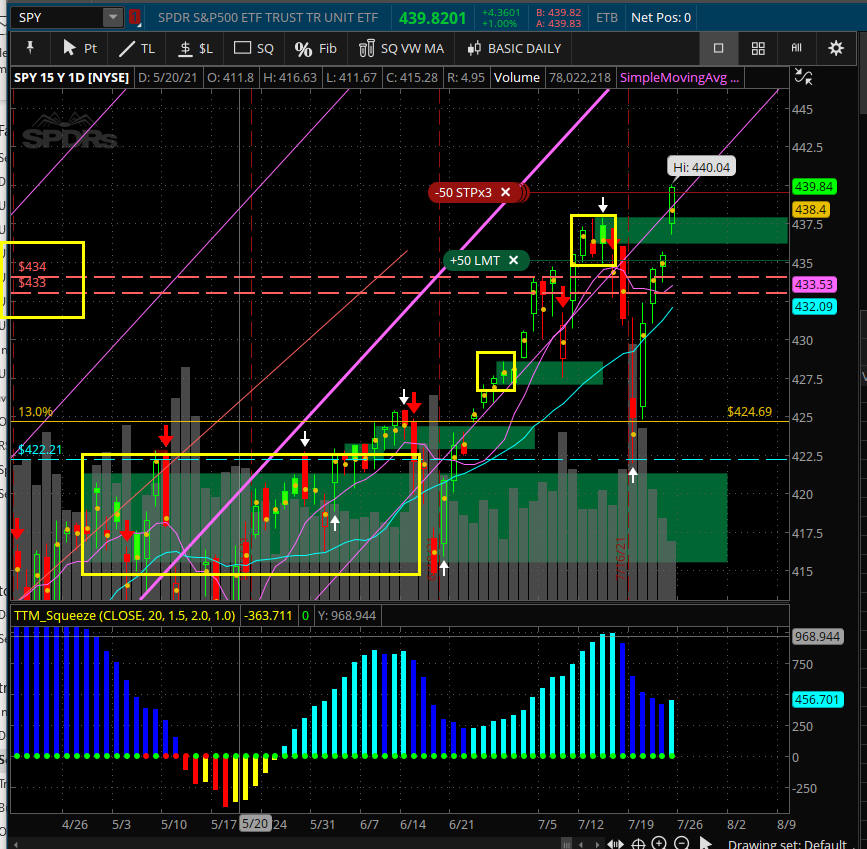Image resolution: width=867 pixels, height=849 pixels.
Task: Toggle the pin icon in drawing toolbar
Action: click(31, 48)
